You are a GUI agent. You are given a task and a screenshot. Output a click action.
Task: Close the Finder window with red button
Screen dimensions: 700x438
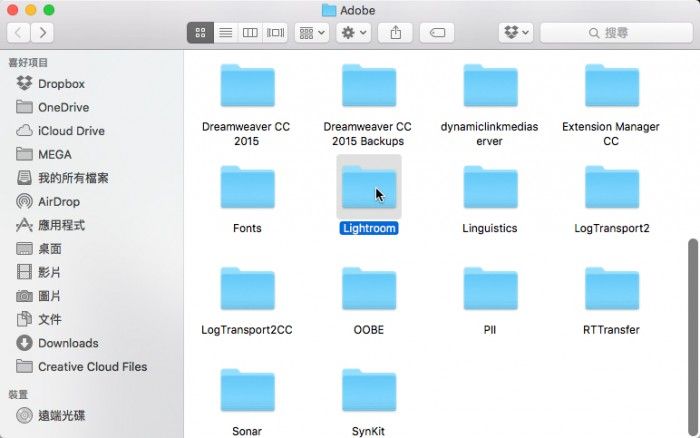12,10
